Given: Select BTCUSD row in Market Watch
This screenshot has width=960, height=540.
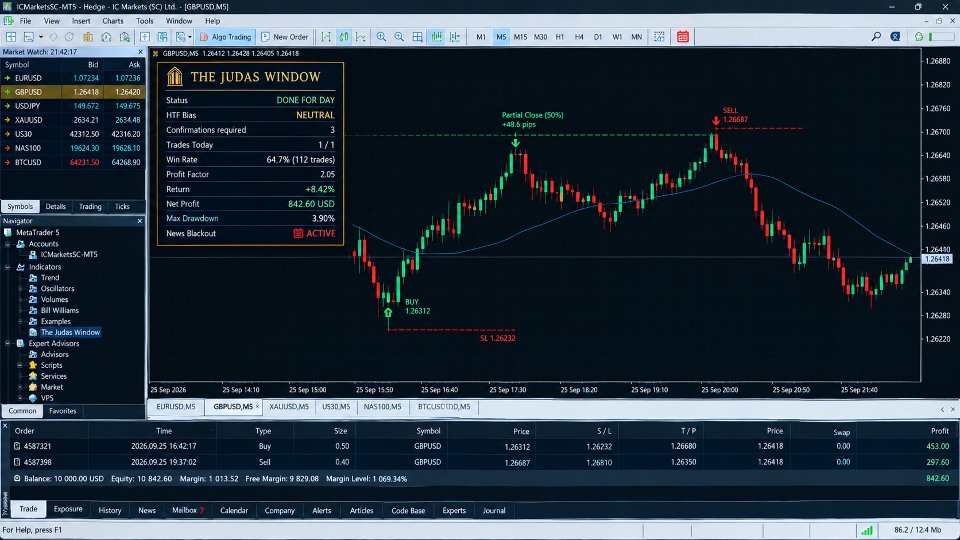Looking at the screenshot, I should (x=73, y=162).
